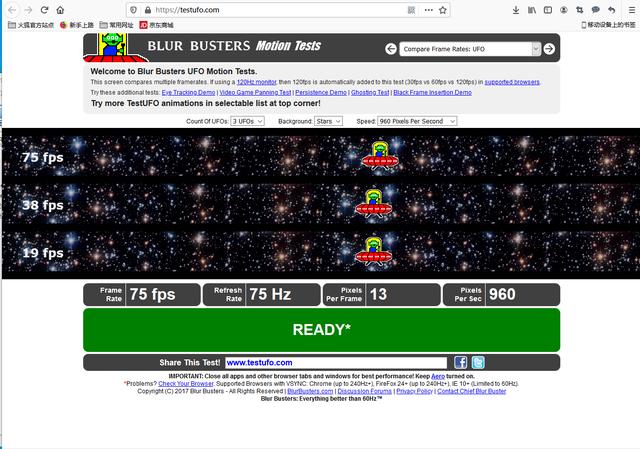
Task: Open the chat bubble toolbar icon
Action: tap(596, 10)
